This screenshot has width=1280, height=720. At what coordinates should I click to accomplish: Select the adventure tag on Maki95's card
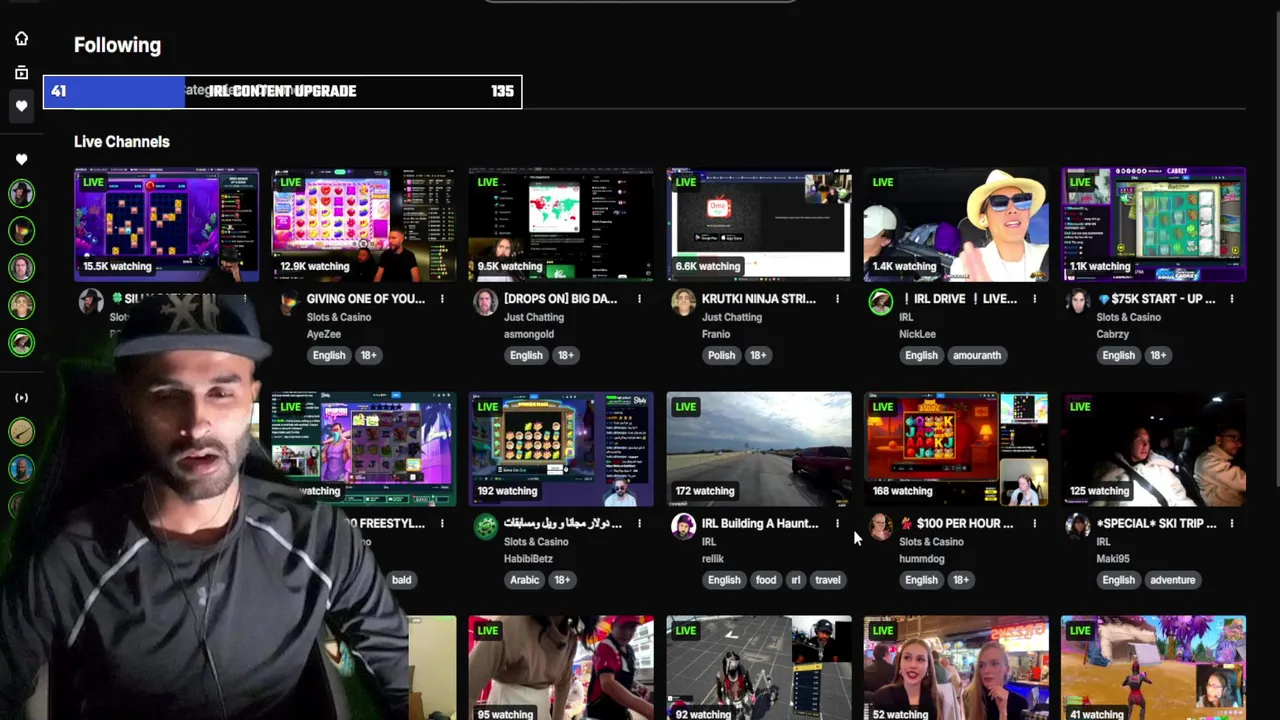point(1172,580)
